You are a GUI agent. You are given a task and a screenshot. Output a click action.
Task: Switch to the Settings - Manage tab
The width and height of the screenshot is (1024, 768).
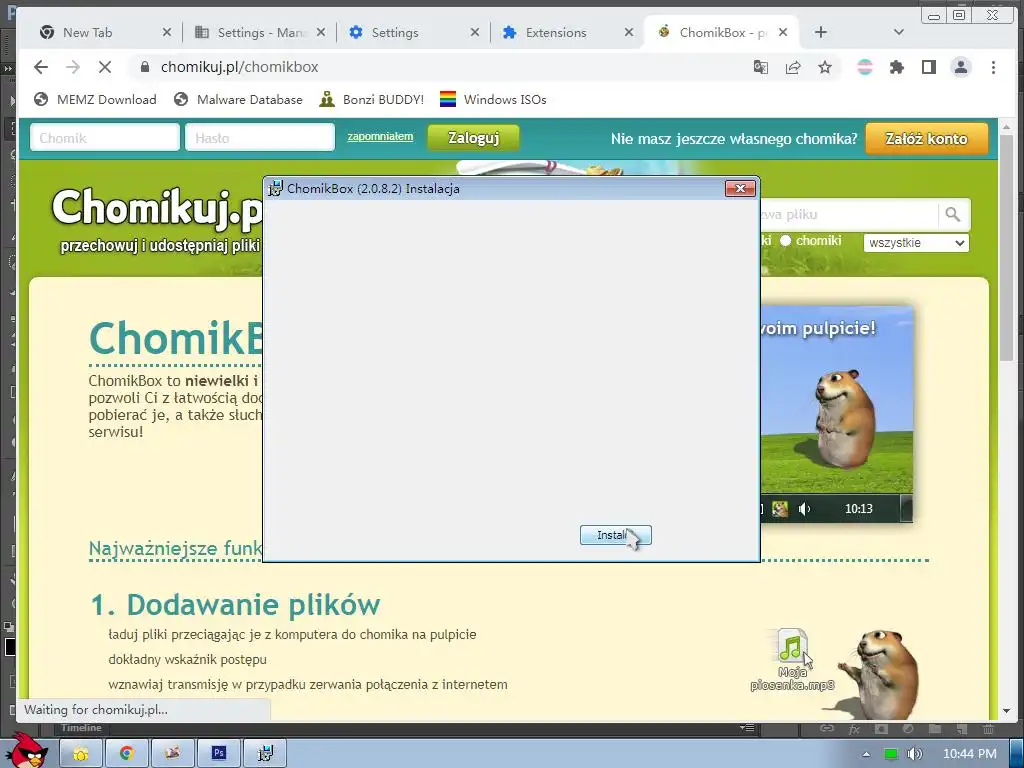[x=260, y=32]
